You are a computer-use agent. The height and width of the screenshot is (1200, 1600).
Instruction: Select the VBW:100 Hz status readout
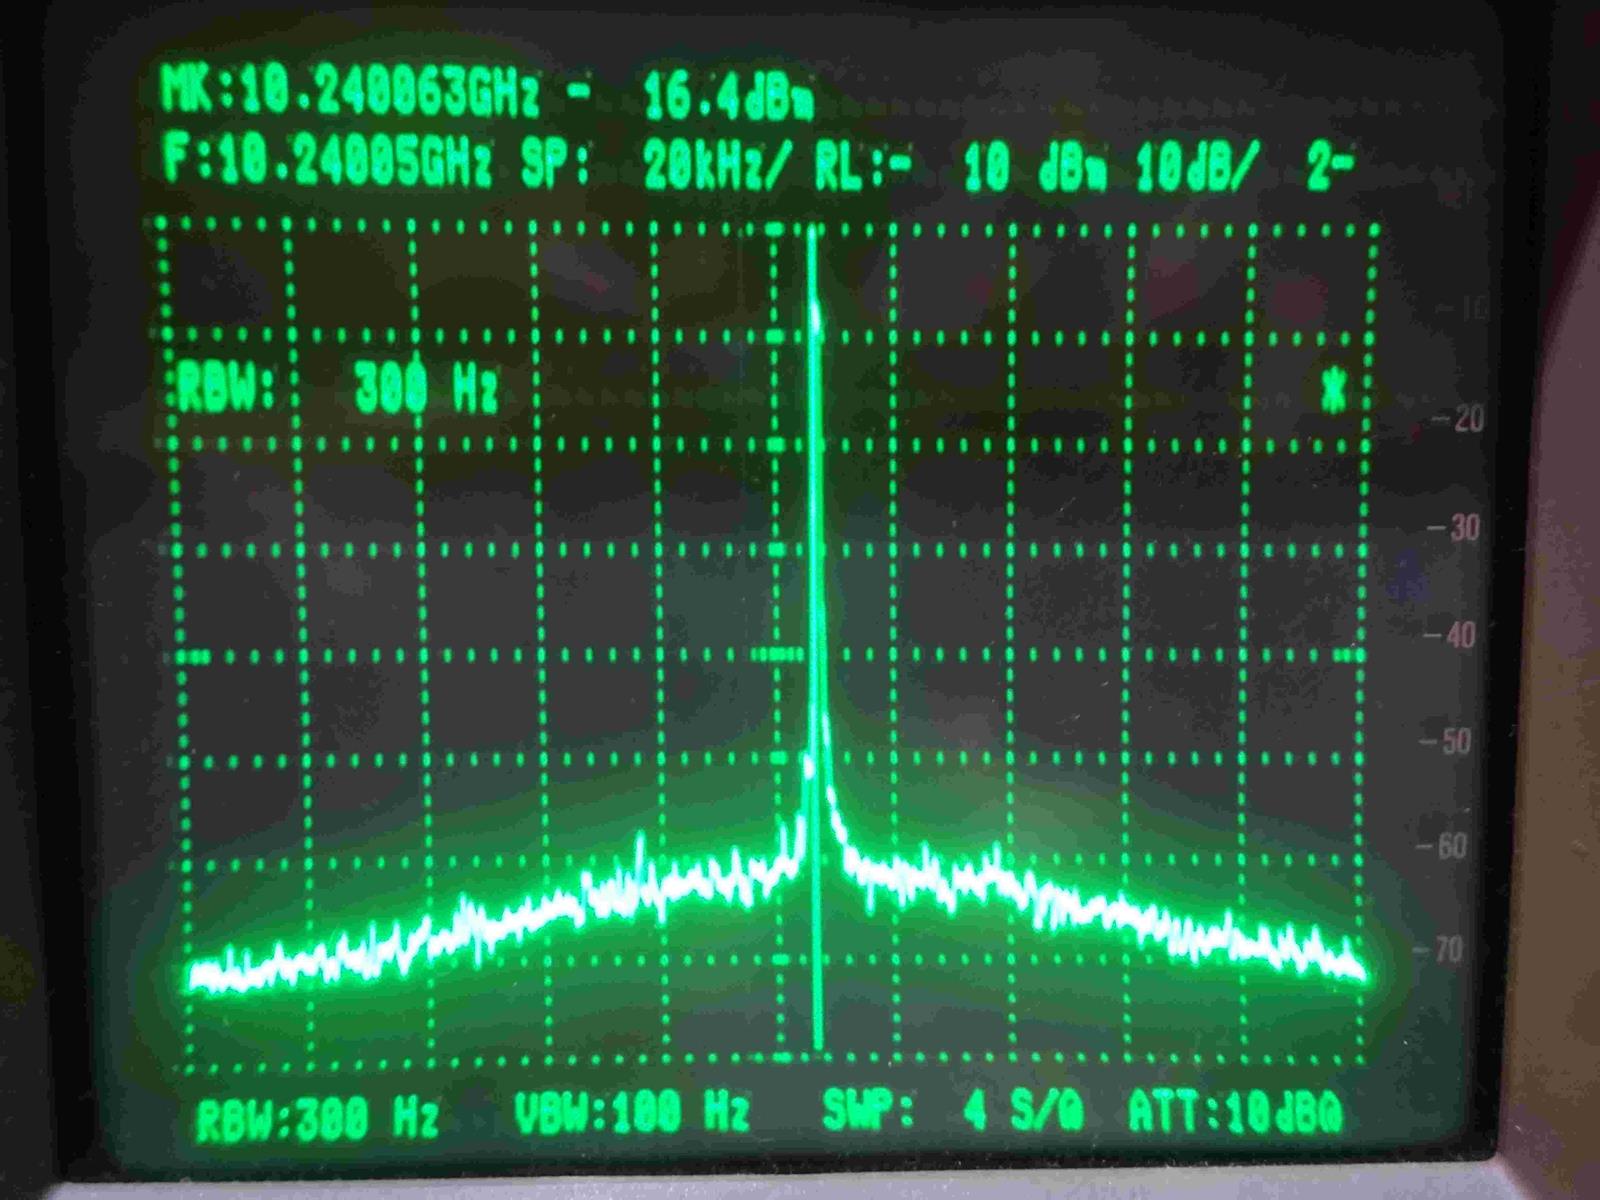tap(631, 1111)
